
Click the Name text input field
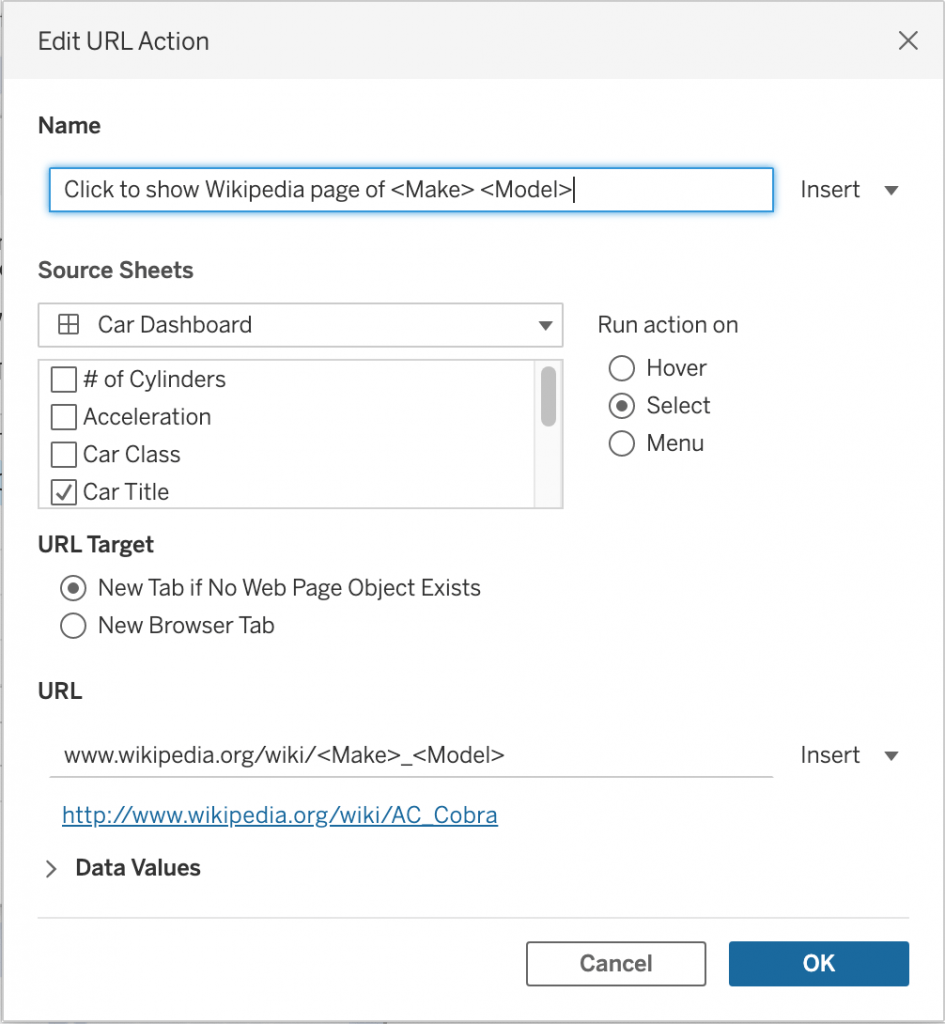pyautogui.click(x=410, y=190)
